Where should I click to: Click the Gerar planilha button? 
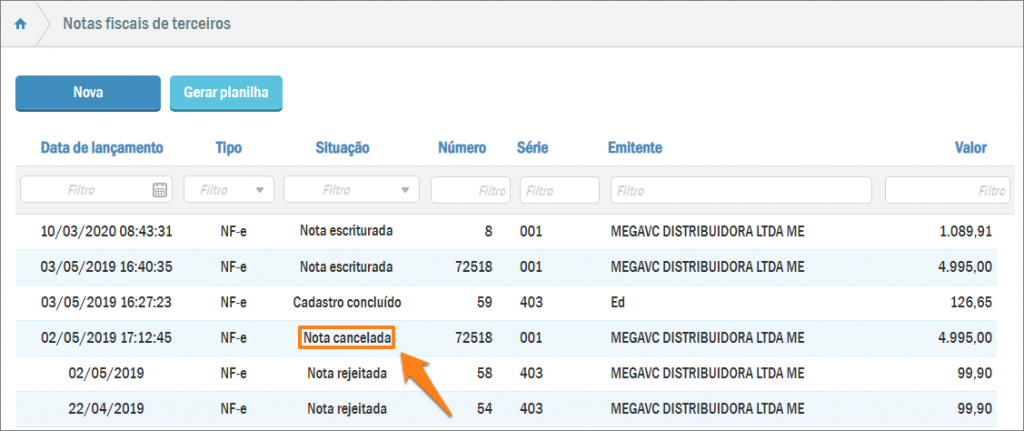pyautogui.click(x=226, y=93)
